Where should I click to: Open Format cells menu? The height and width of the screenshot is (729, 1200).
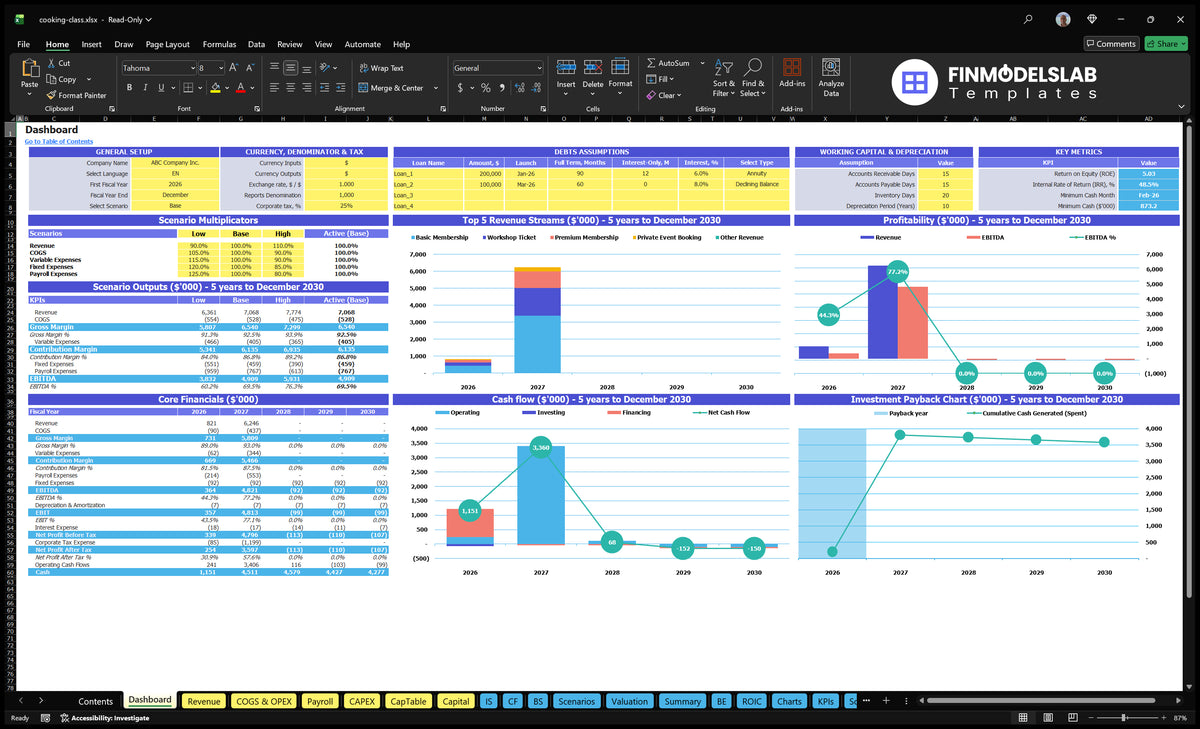(620, 76)
